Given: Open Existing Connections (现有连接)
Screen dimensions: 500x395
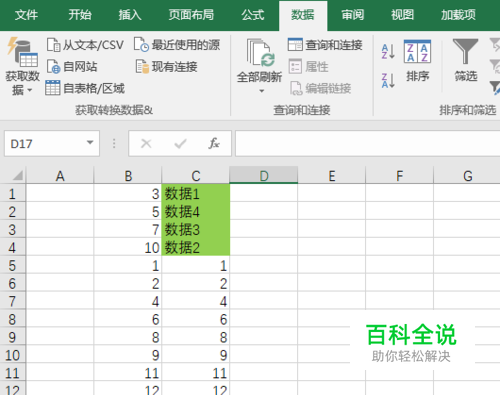Looking at the screenshot, I should pos(167,67).
